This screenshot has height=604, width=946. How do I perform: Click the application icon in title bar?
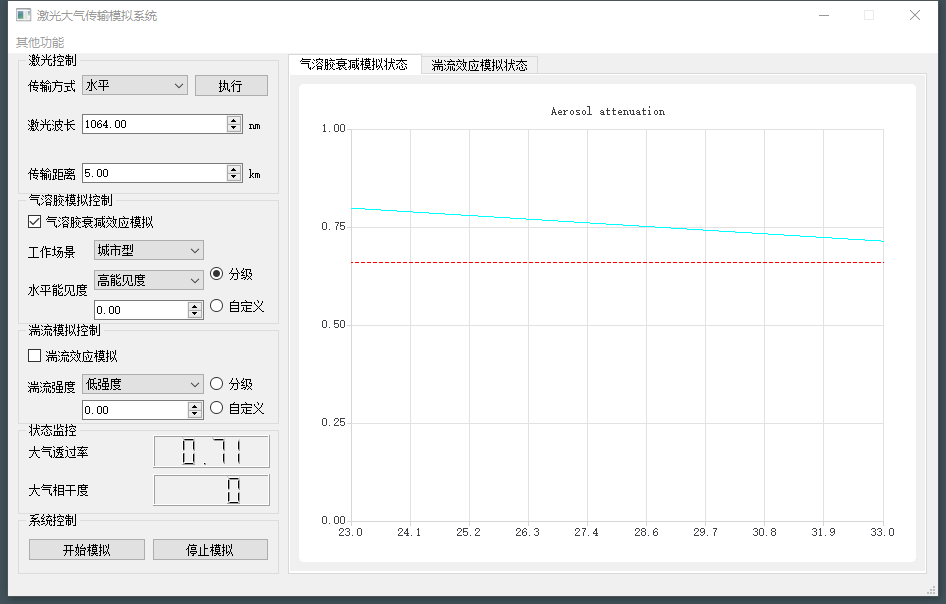pos(23,15)
